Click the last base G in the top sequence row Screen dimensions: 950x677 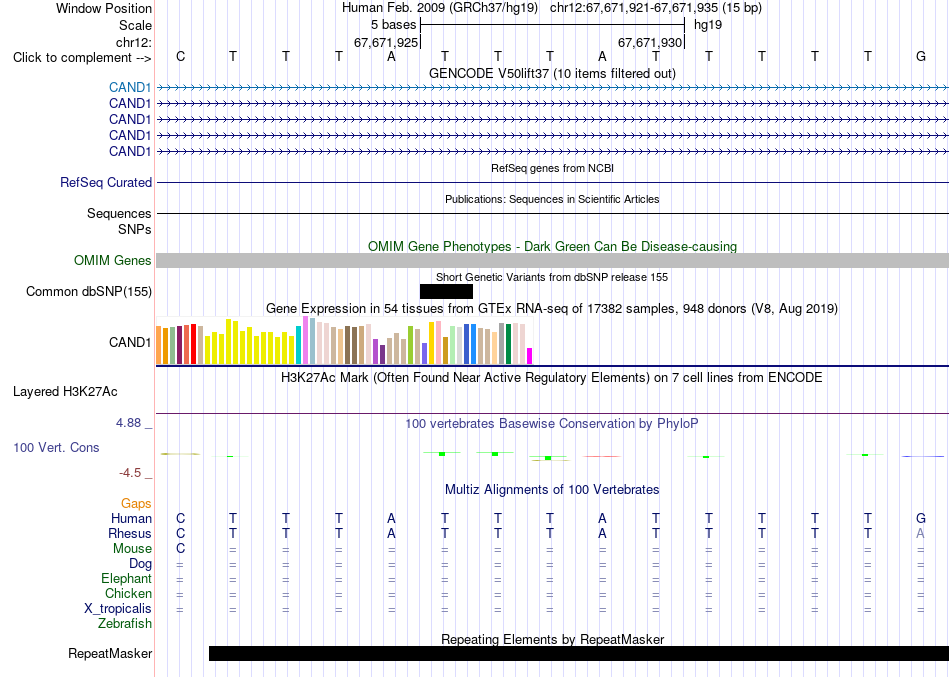click(x=921, y=56)
